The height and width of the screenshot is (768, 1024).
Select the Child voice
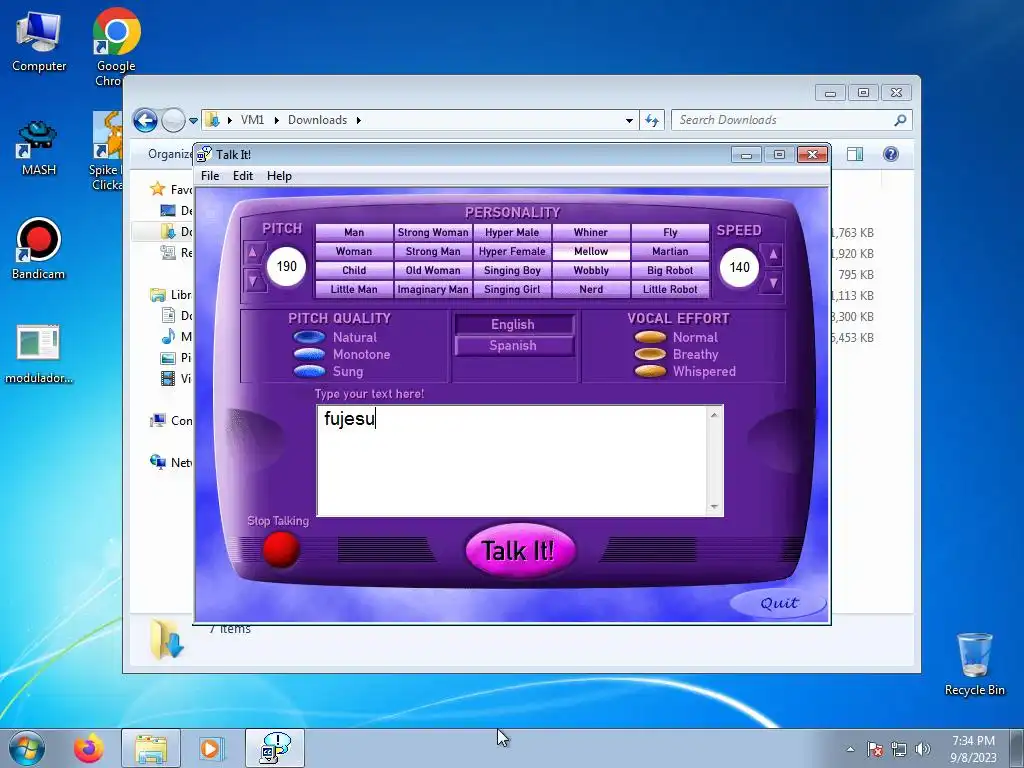354,270
